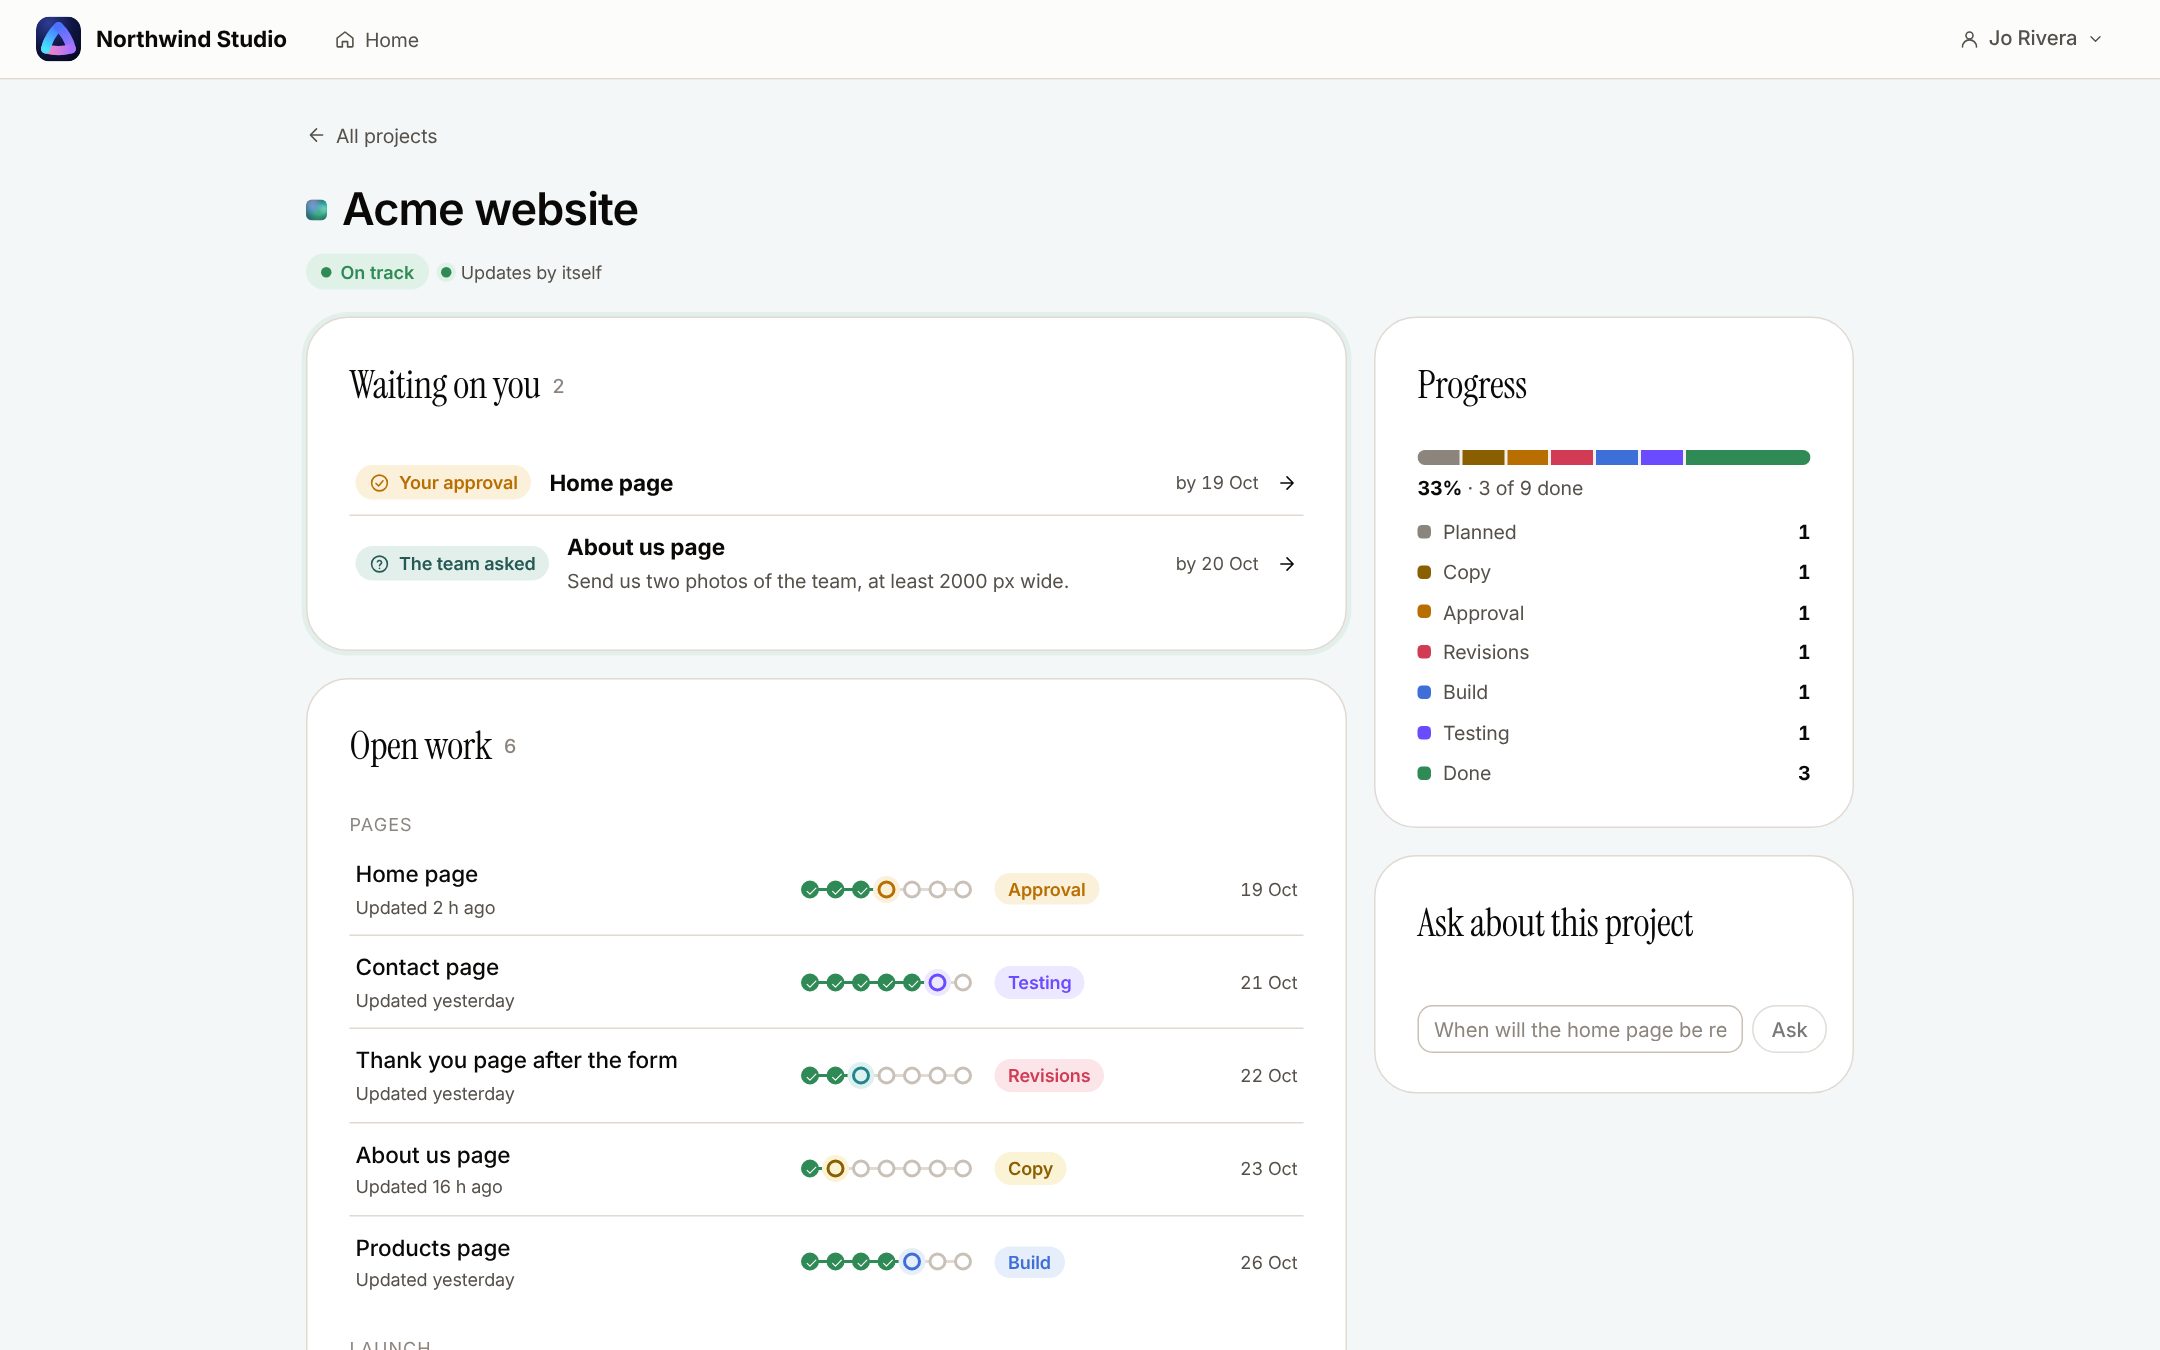
Task: Click the by 19 Oct due date
Action: (1217, 483)
